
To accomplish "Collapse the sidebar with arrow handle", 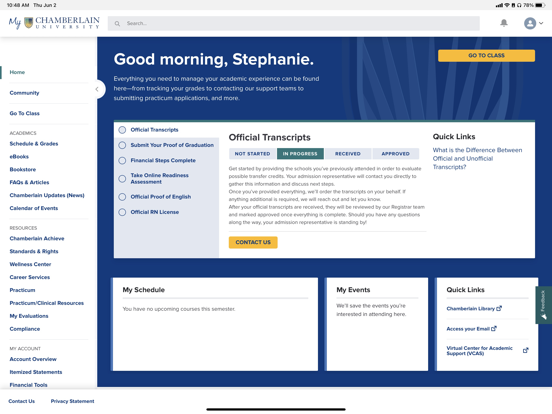I will click(97, 89).
